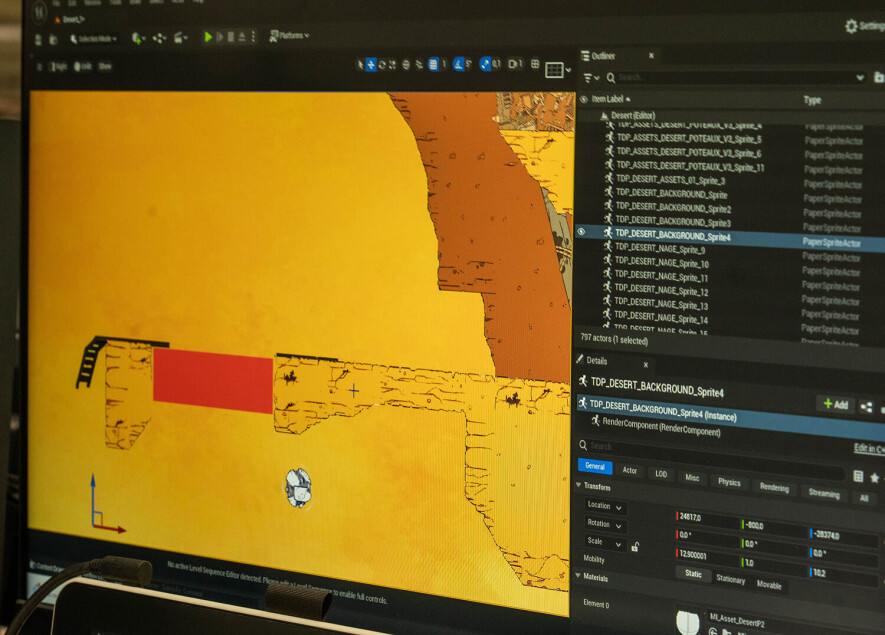Toggle surface snapping in viewport
885x635 pixels.
(419, 65)
